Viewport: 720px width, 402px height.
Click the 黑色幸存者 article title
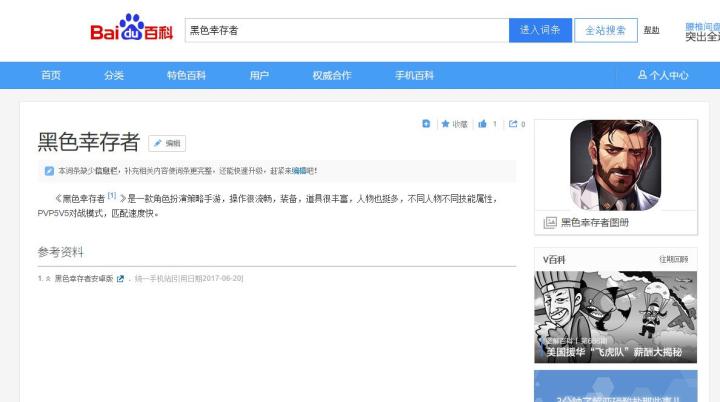[89, 142]
